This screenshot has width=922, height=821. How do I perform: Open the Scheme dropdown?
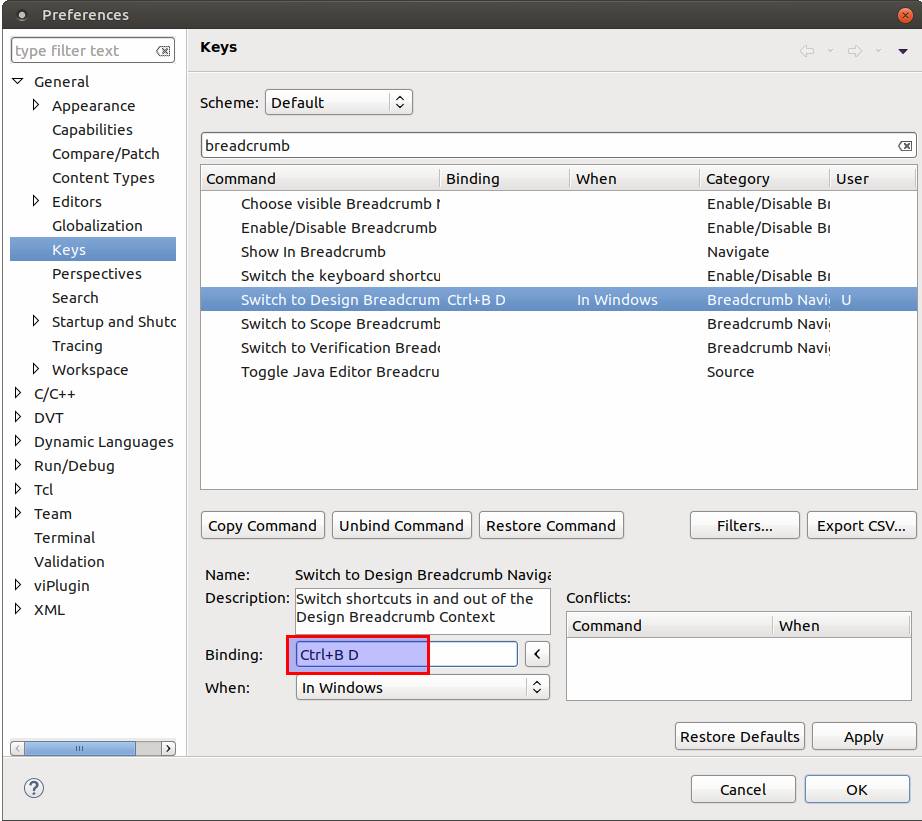338,102
